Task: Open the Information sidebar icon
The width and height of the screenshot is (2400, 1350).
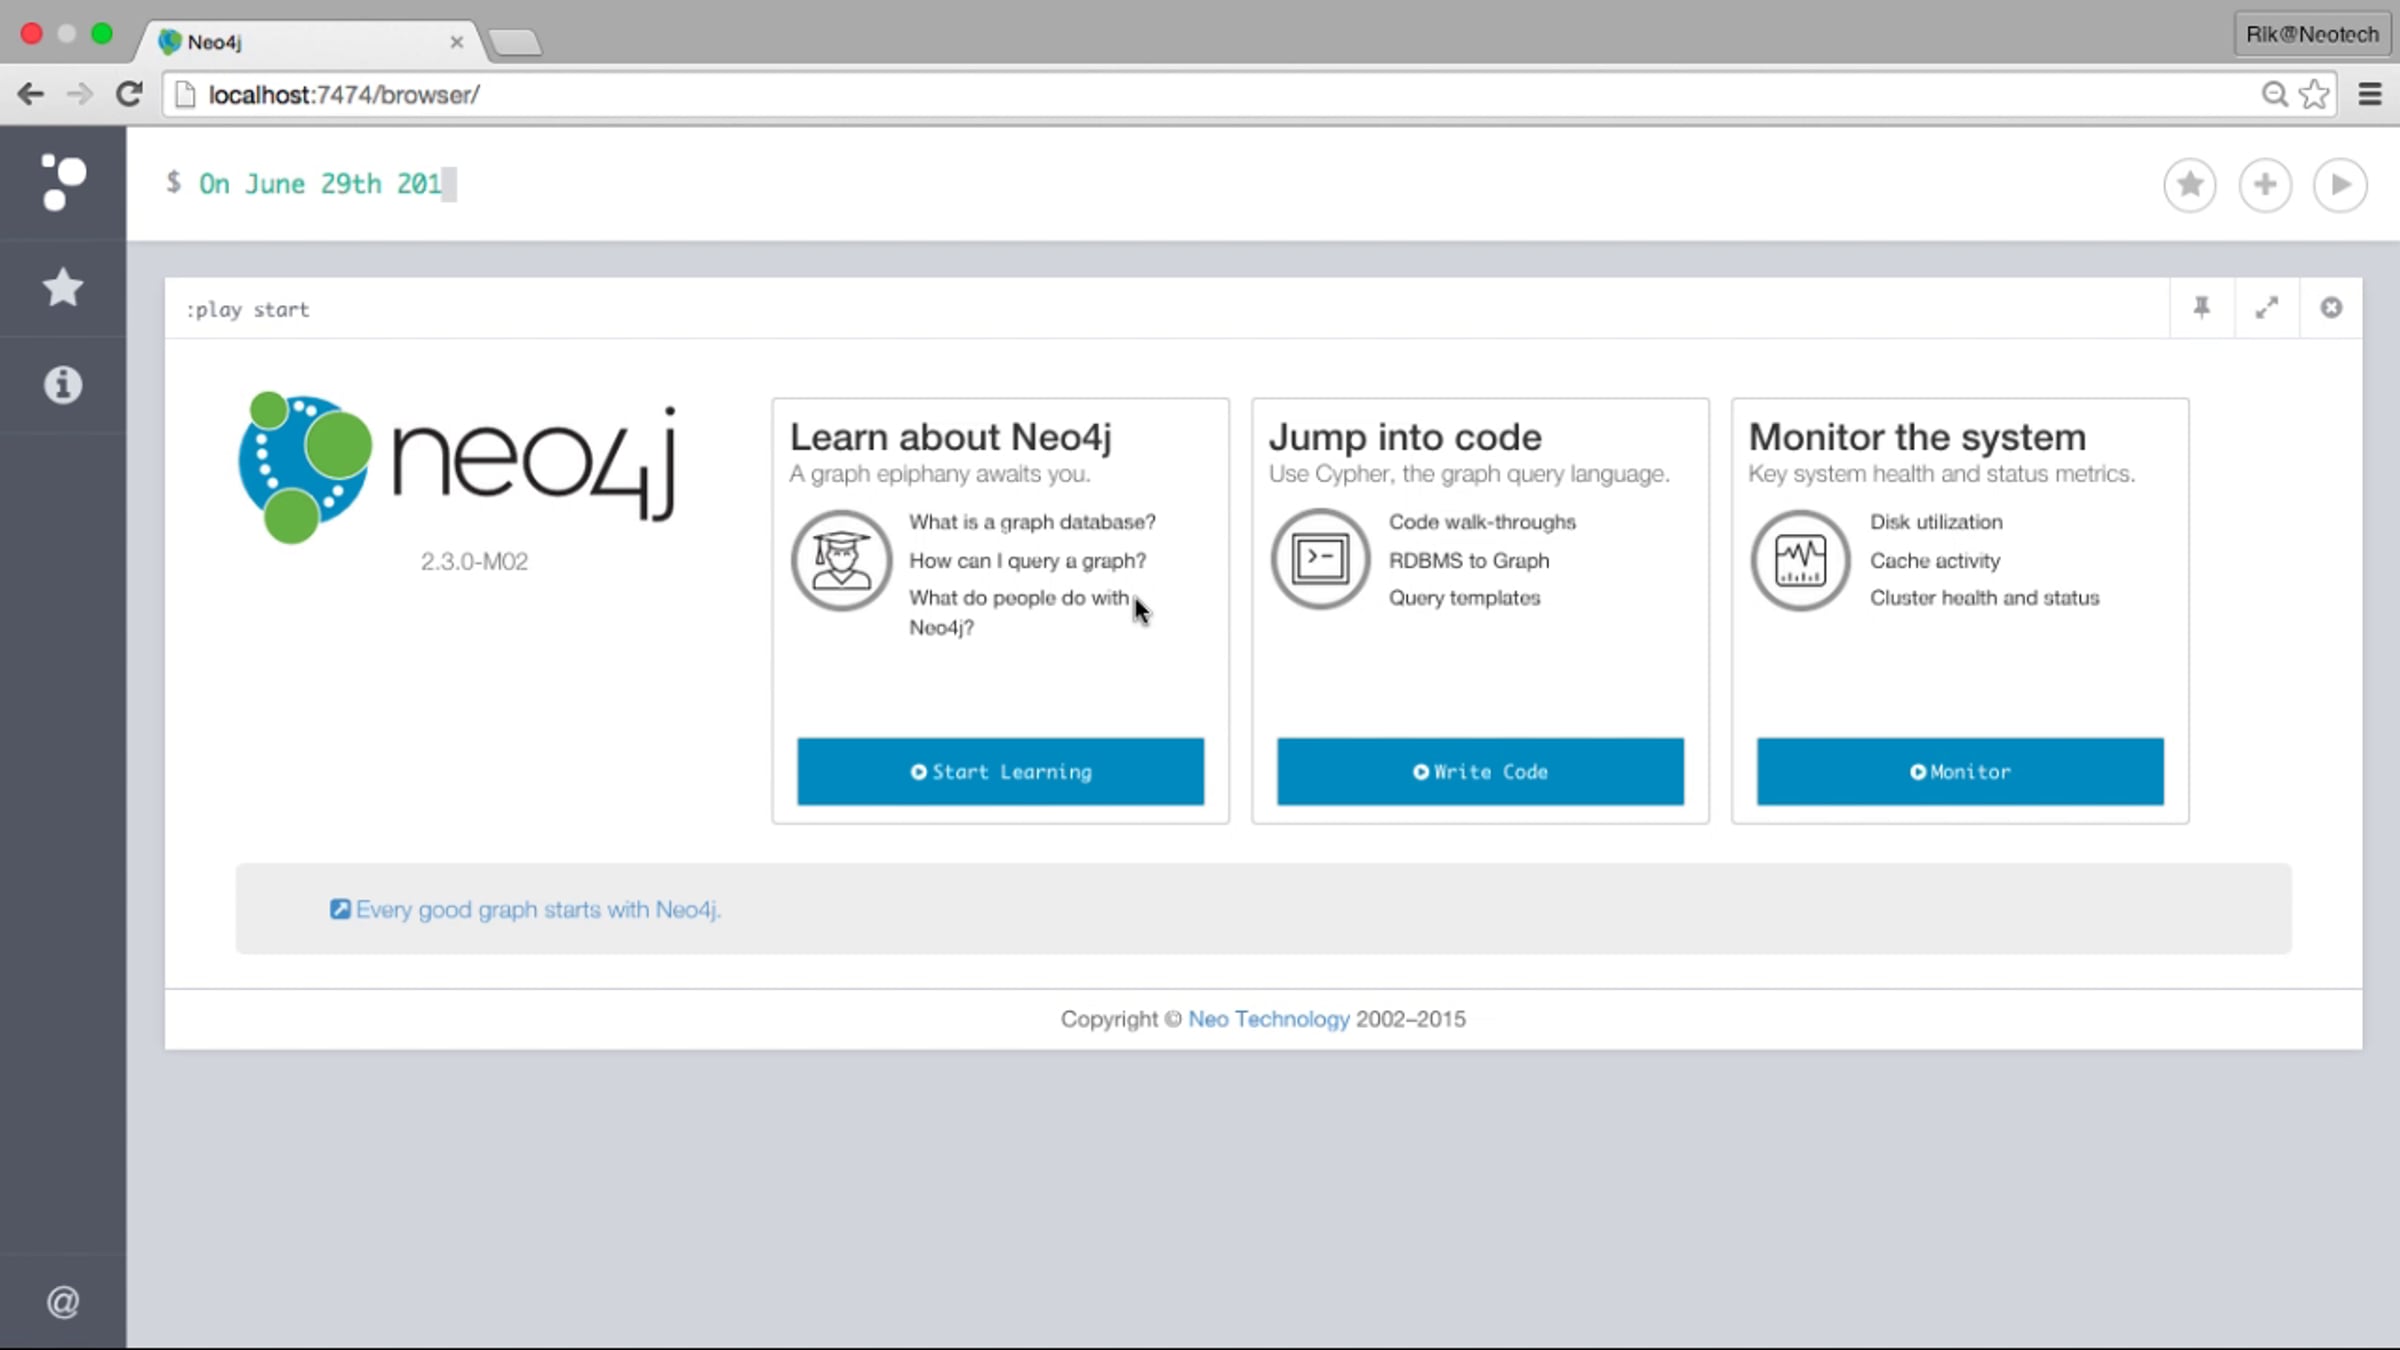Action: tap(63, 385)
